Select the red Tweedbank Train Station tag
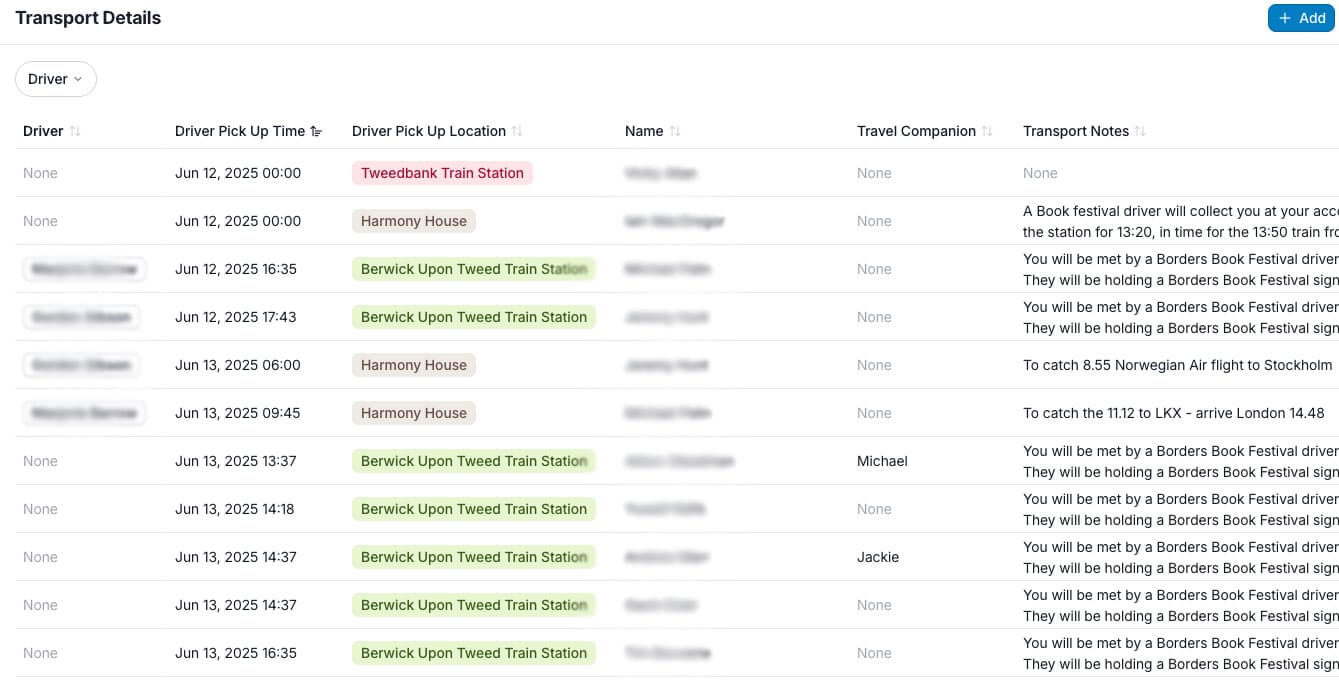 pos(442,173)
